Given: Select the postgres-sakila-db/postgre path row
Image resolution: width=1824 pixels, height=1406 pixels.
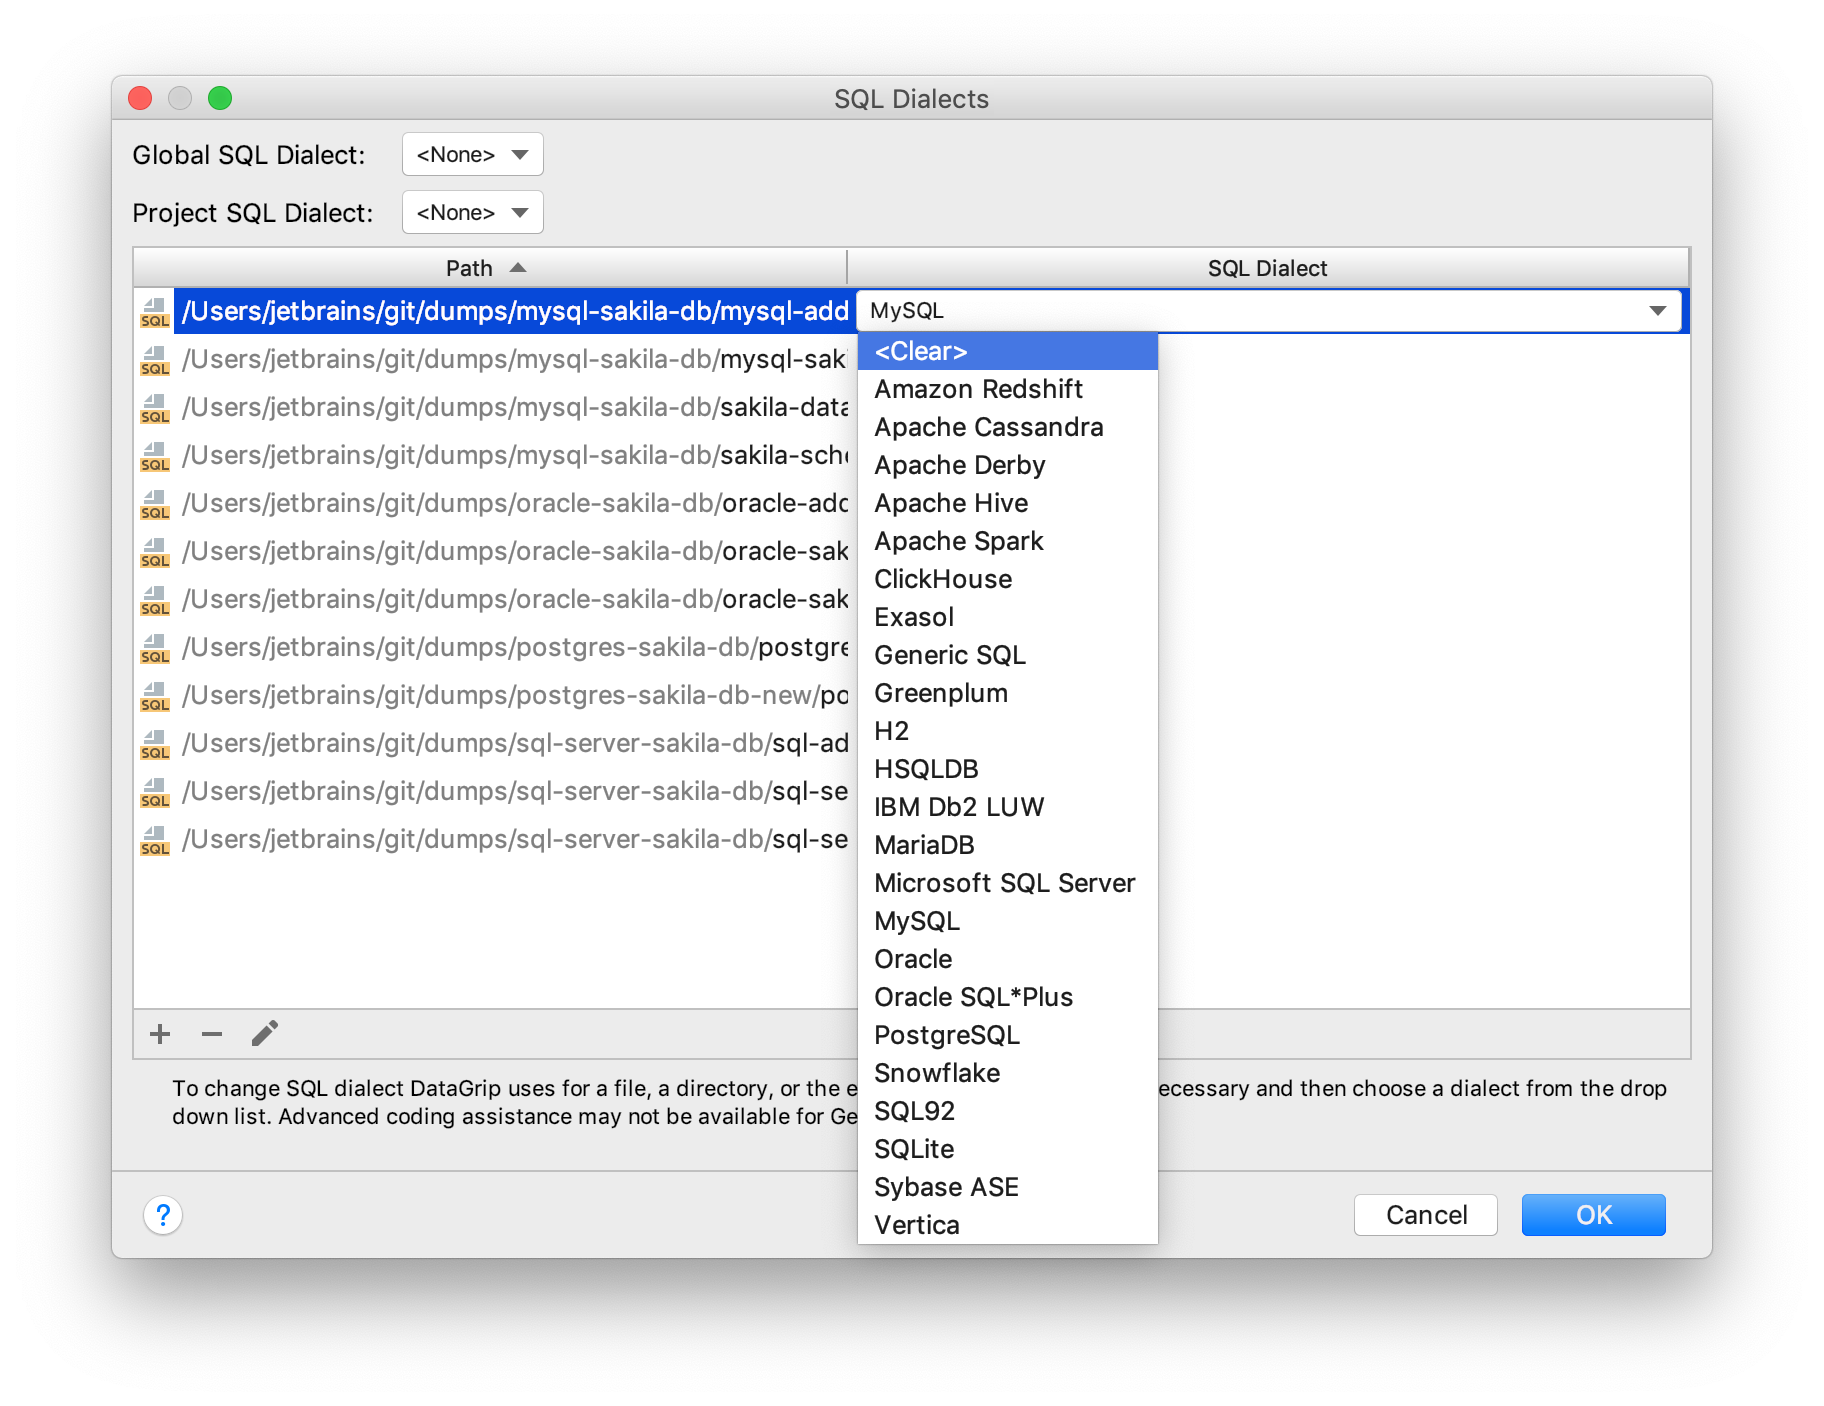Looking at the screenshot, I should [514, 647].
